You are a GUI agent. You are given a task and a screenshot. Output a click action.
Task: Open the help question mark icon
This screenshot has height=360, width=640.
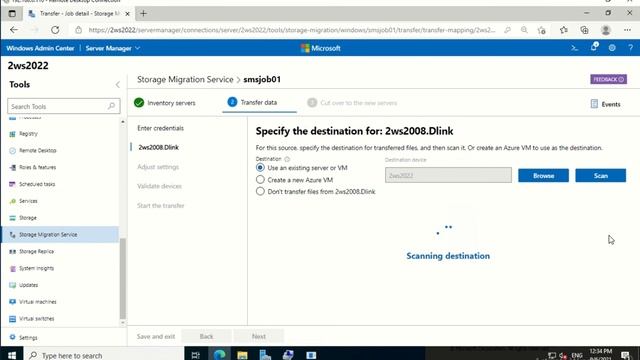point(631,48)
